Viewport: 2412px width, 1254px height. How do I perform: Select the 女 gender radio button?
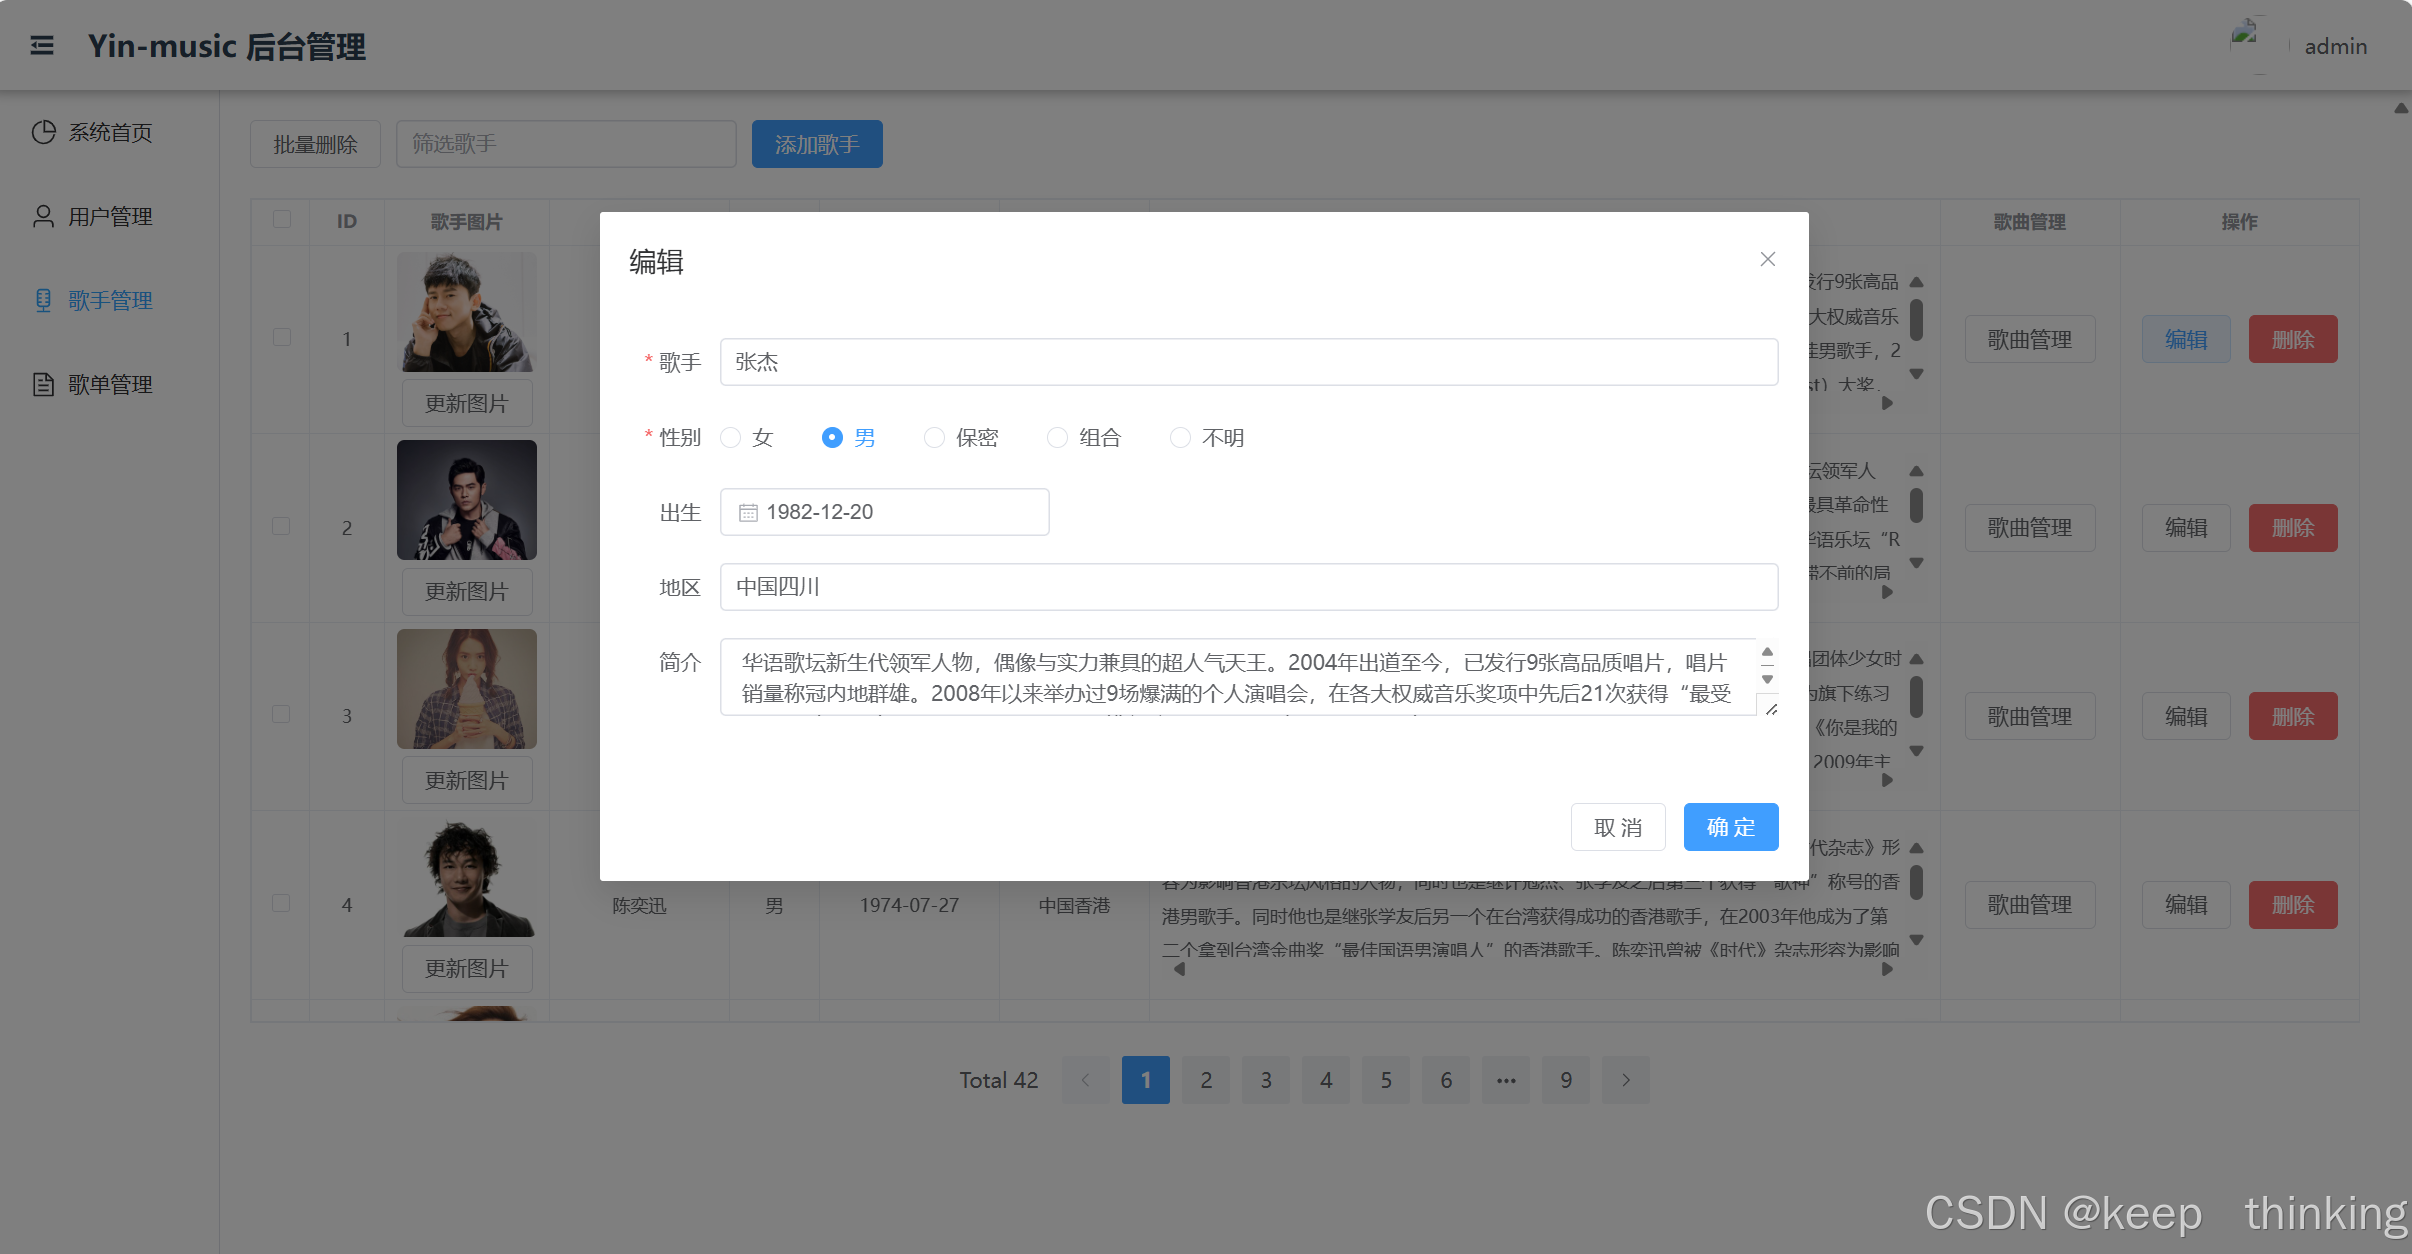(731, 438)
